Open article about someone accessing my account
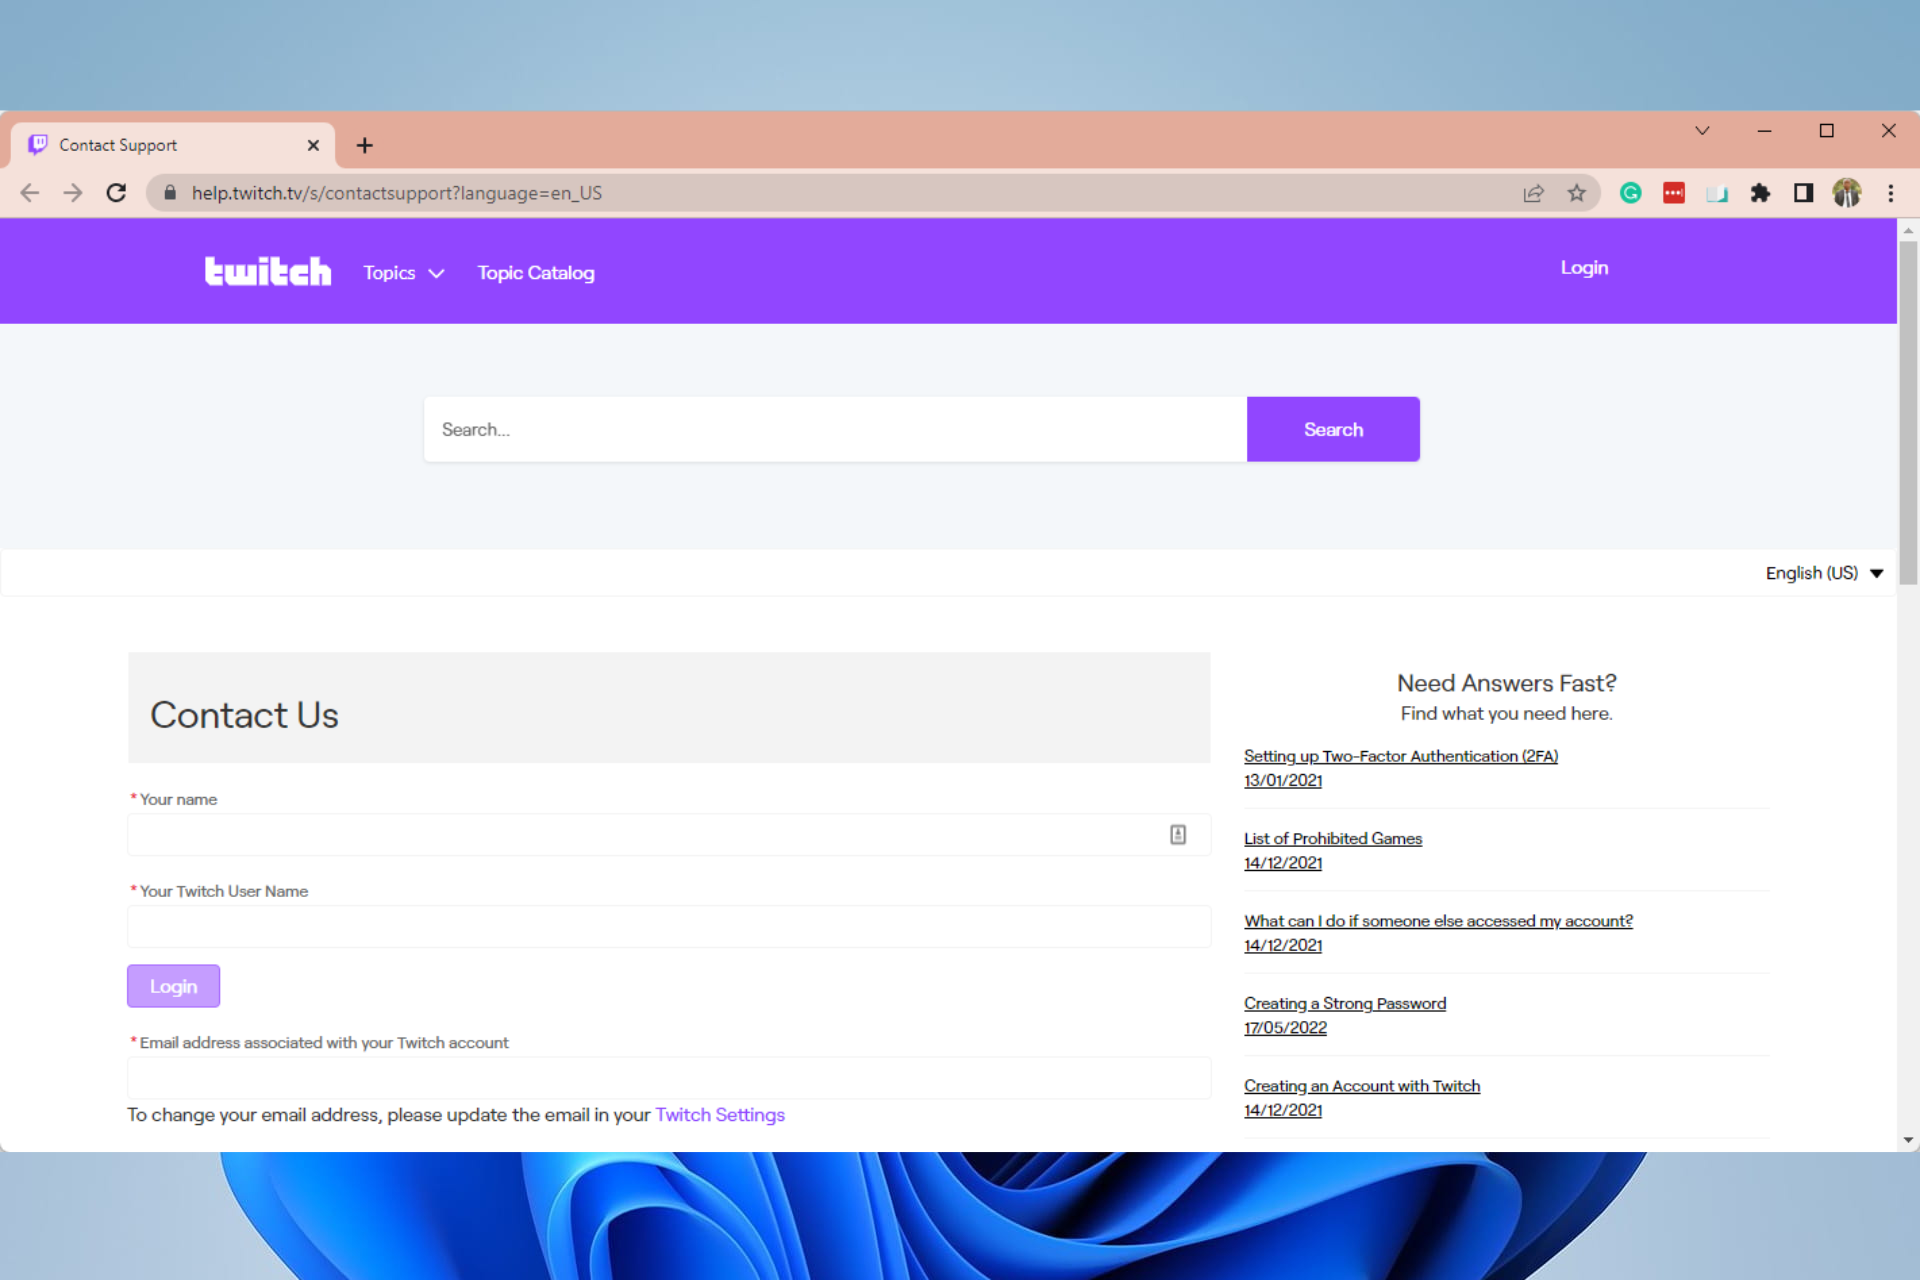 pyautogui.click(x=1438, y=921)
